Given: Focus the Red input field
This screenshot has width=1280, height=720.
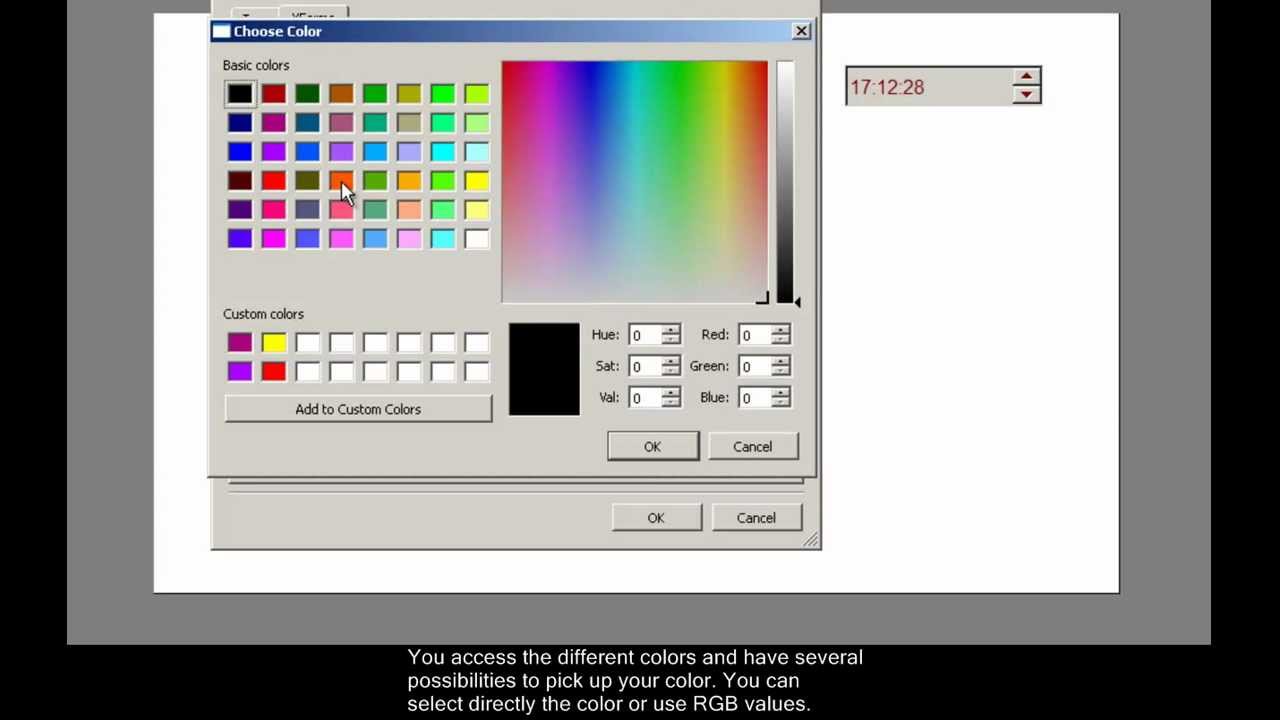Looking at the screenshot, I should click(756, 335).
